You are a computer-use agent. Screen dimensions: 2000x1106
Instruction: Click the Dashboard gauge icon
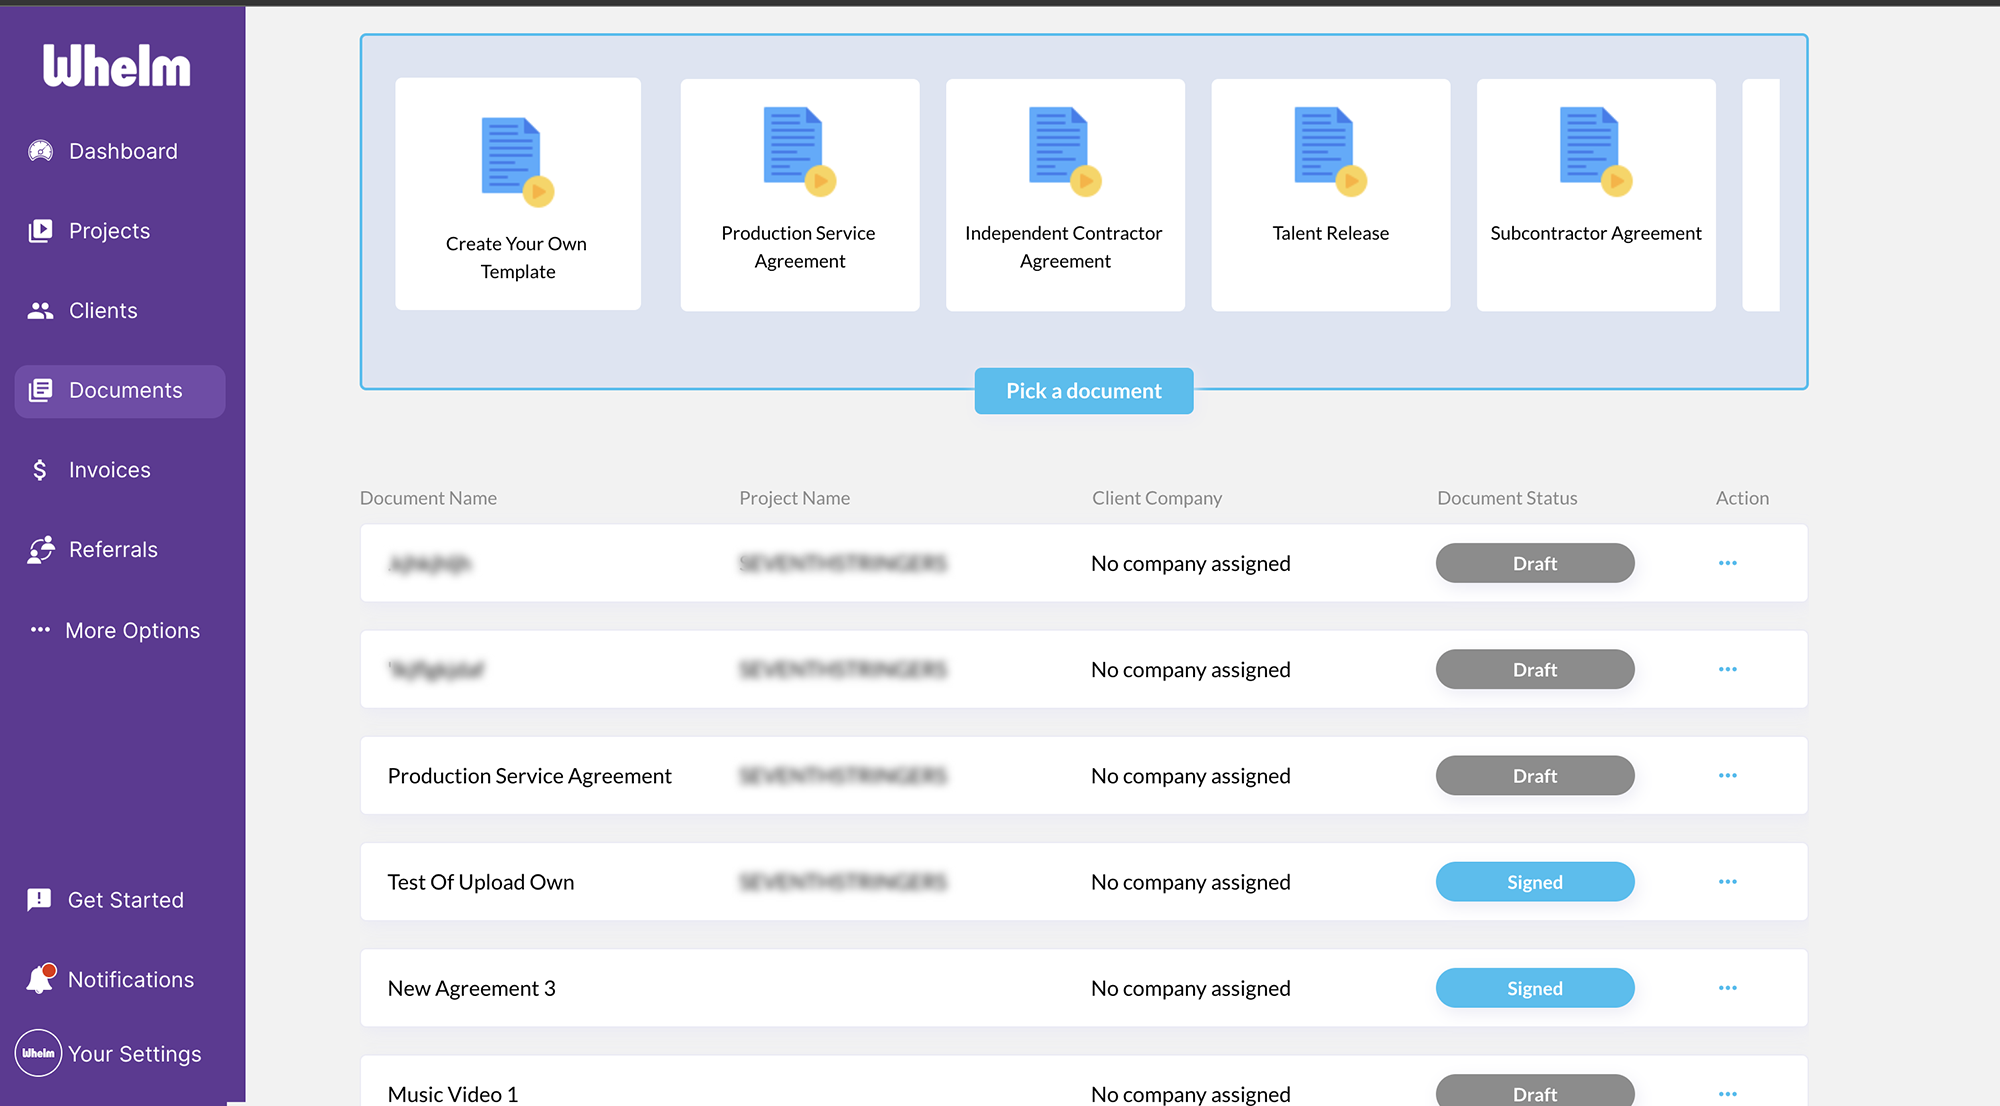[40, 151]
